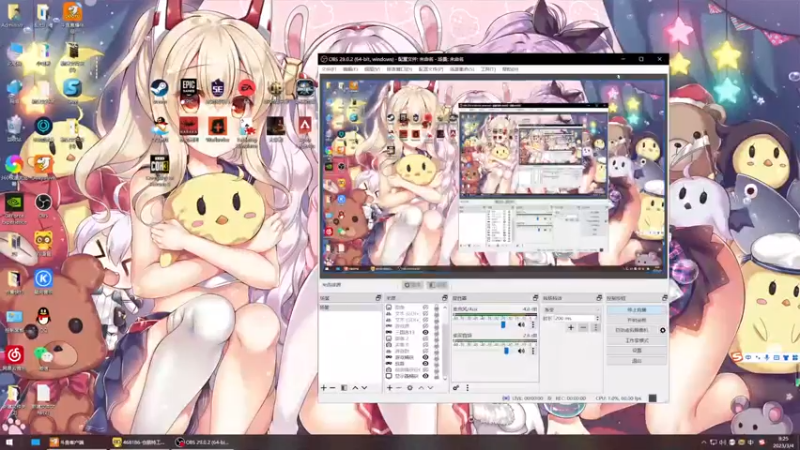Select the EA desktop icon
Viewport: 800px width, 450px height.
tap(246, 91)
